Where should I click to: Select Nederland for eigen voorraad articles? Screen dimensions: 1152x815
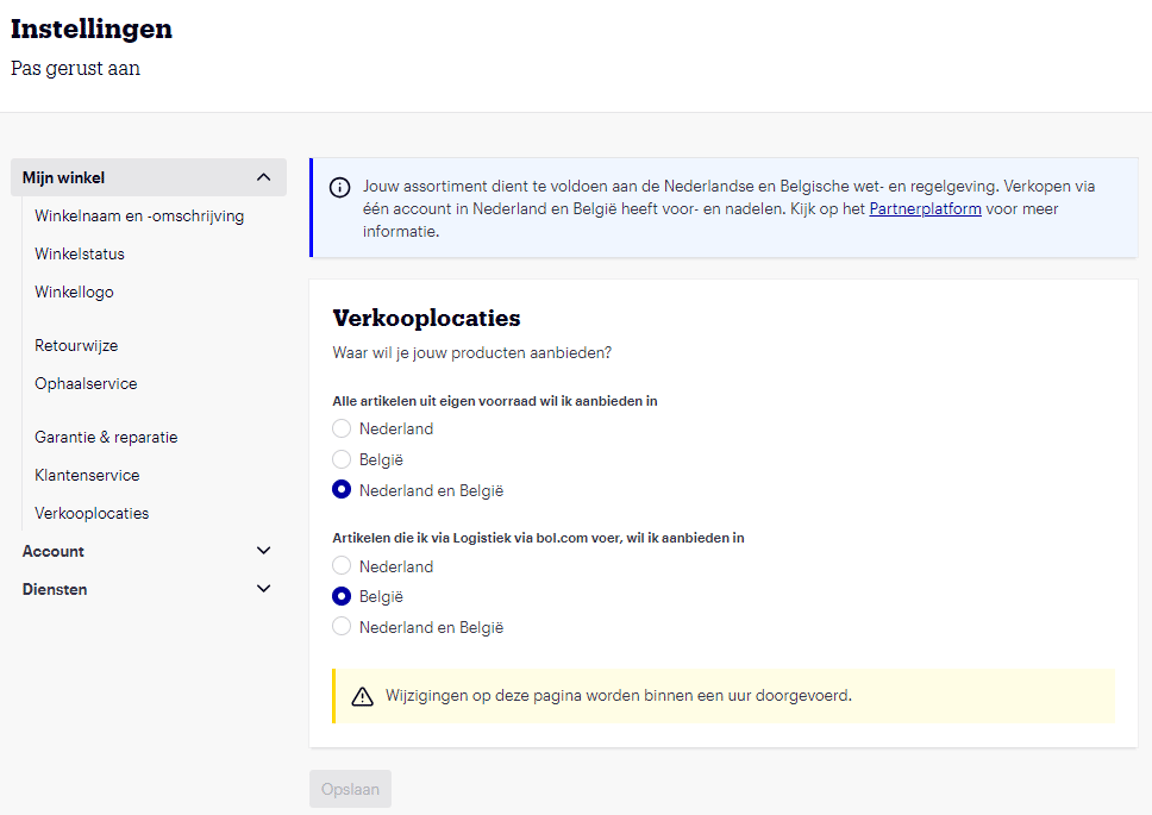pyautogui.click(x=340, y=428)
